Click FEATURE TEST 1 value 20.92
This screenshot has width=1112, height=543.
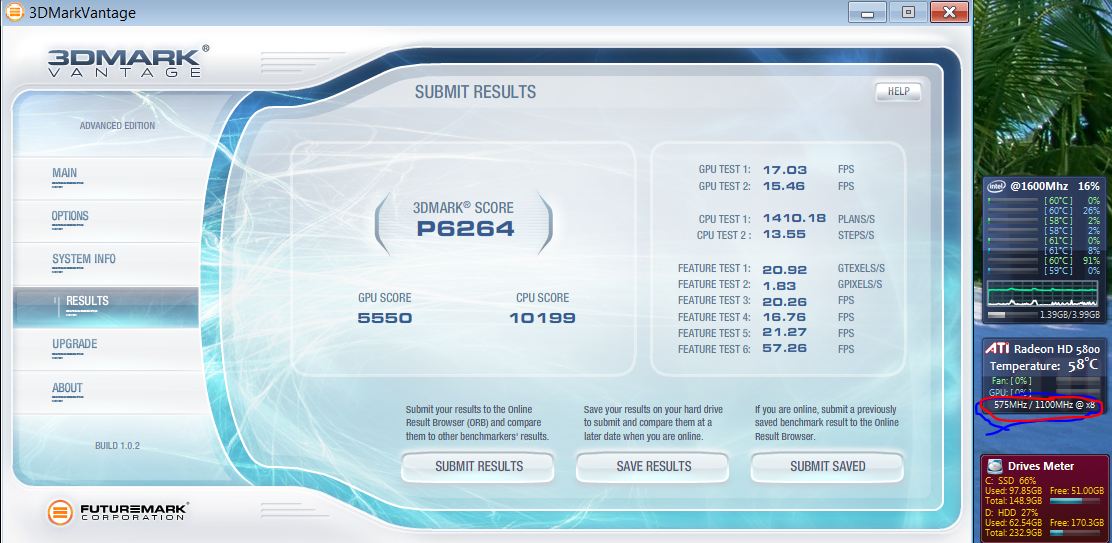(784, 269)
